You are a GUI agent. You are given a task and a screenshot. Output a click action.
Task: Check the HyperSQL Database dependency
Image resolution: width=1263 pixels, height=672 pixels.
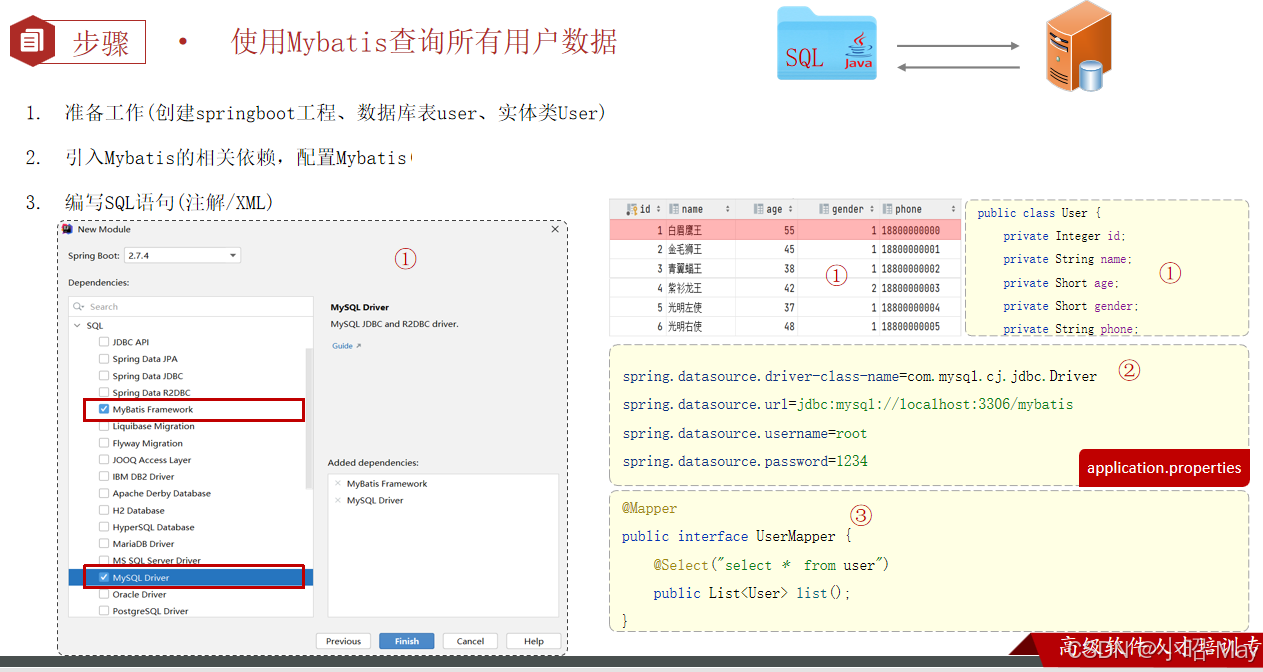tap(104, 527)
